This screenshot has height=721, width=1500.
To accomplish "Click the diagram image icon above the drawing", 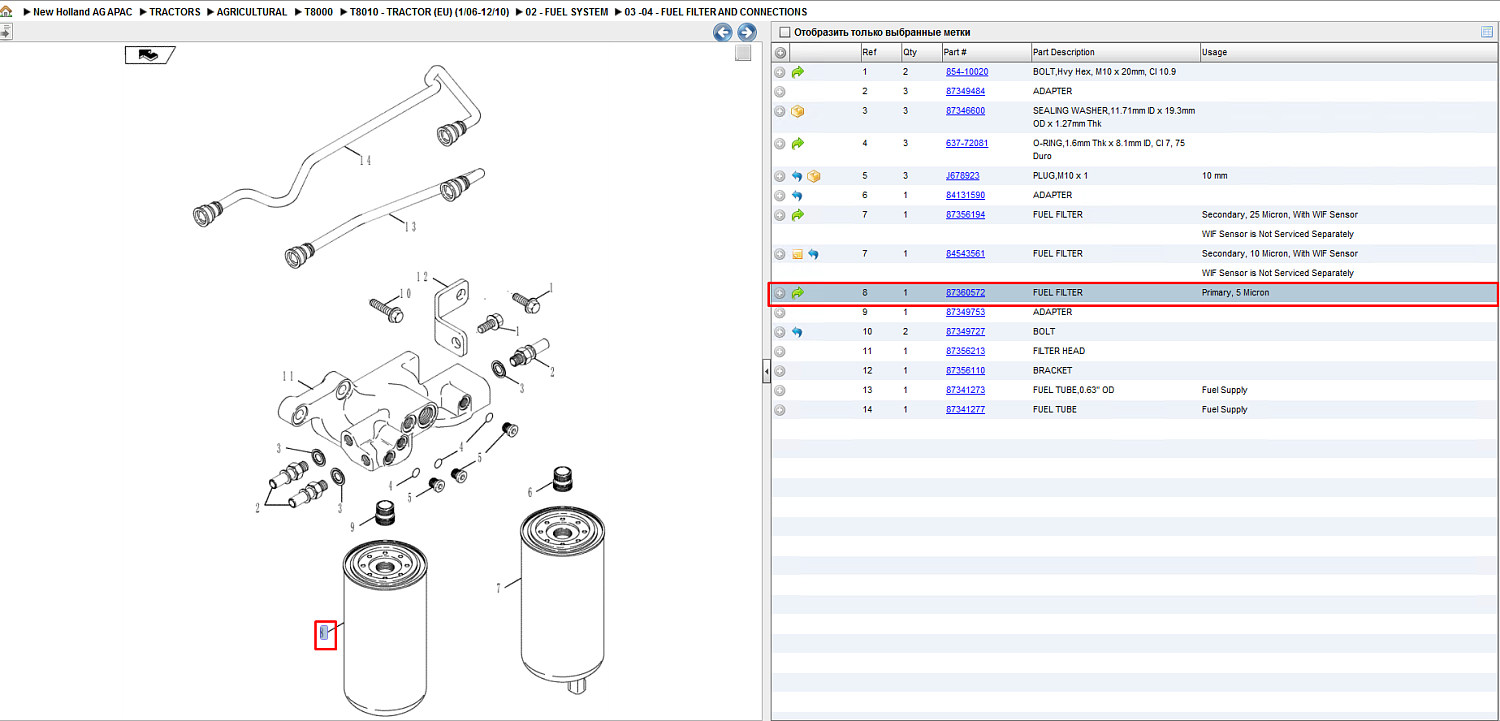I will [149, 55].
